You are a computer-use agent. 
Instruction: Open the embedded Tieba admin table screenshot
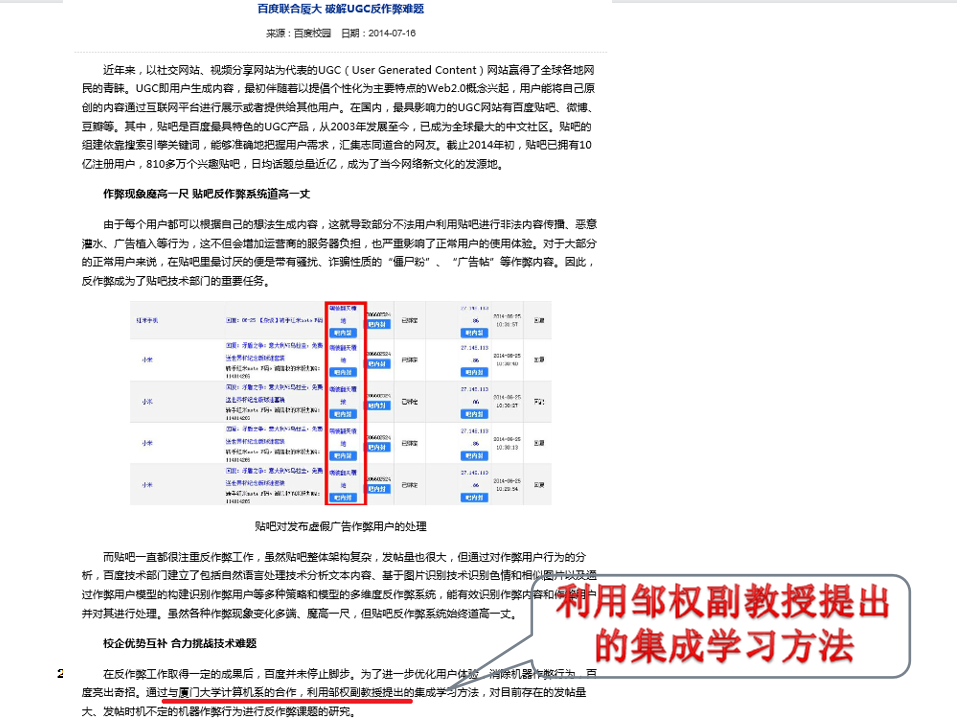tap(341, 403)
